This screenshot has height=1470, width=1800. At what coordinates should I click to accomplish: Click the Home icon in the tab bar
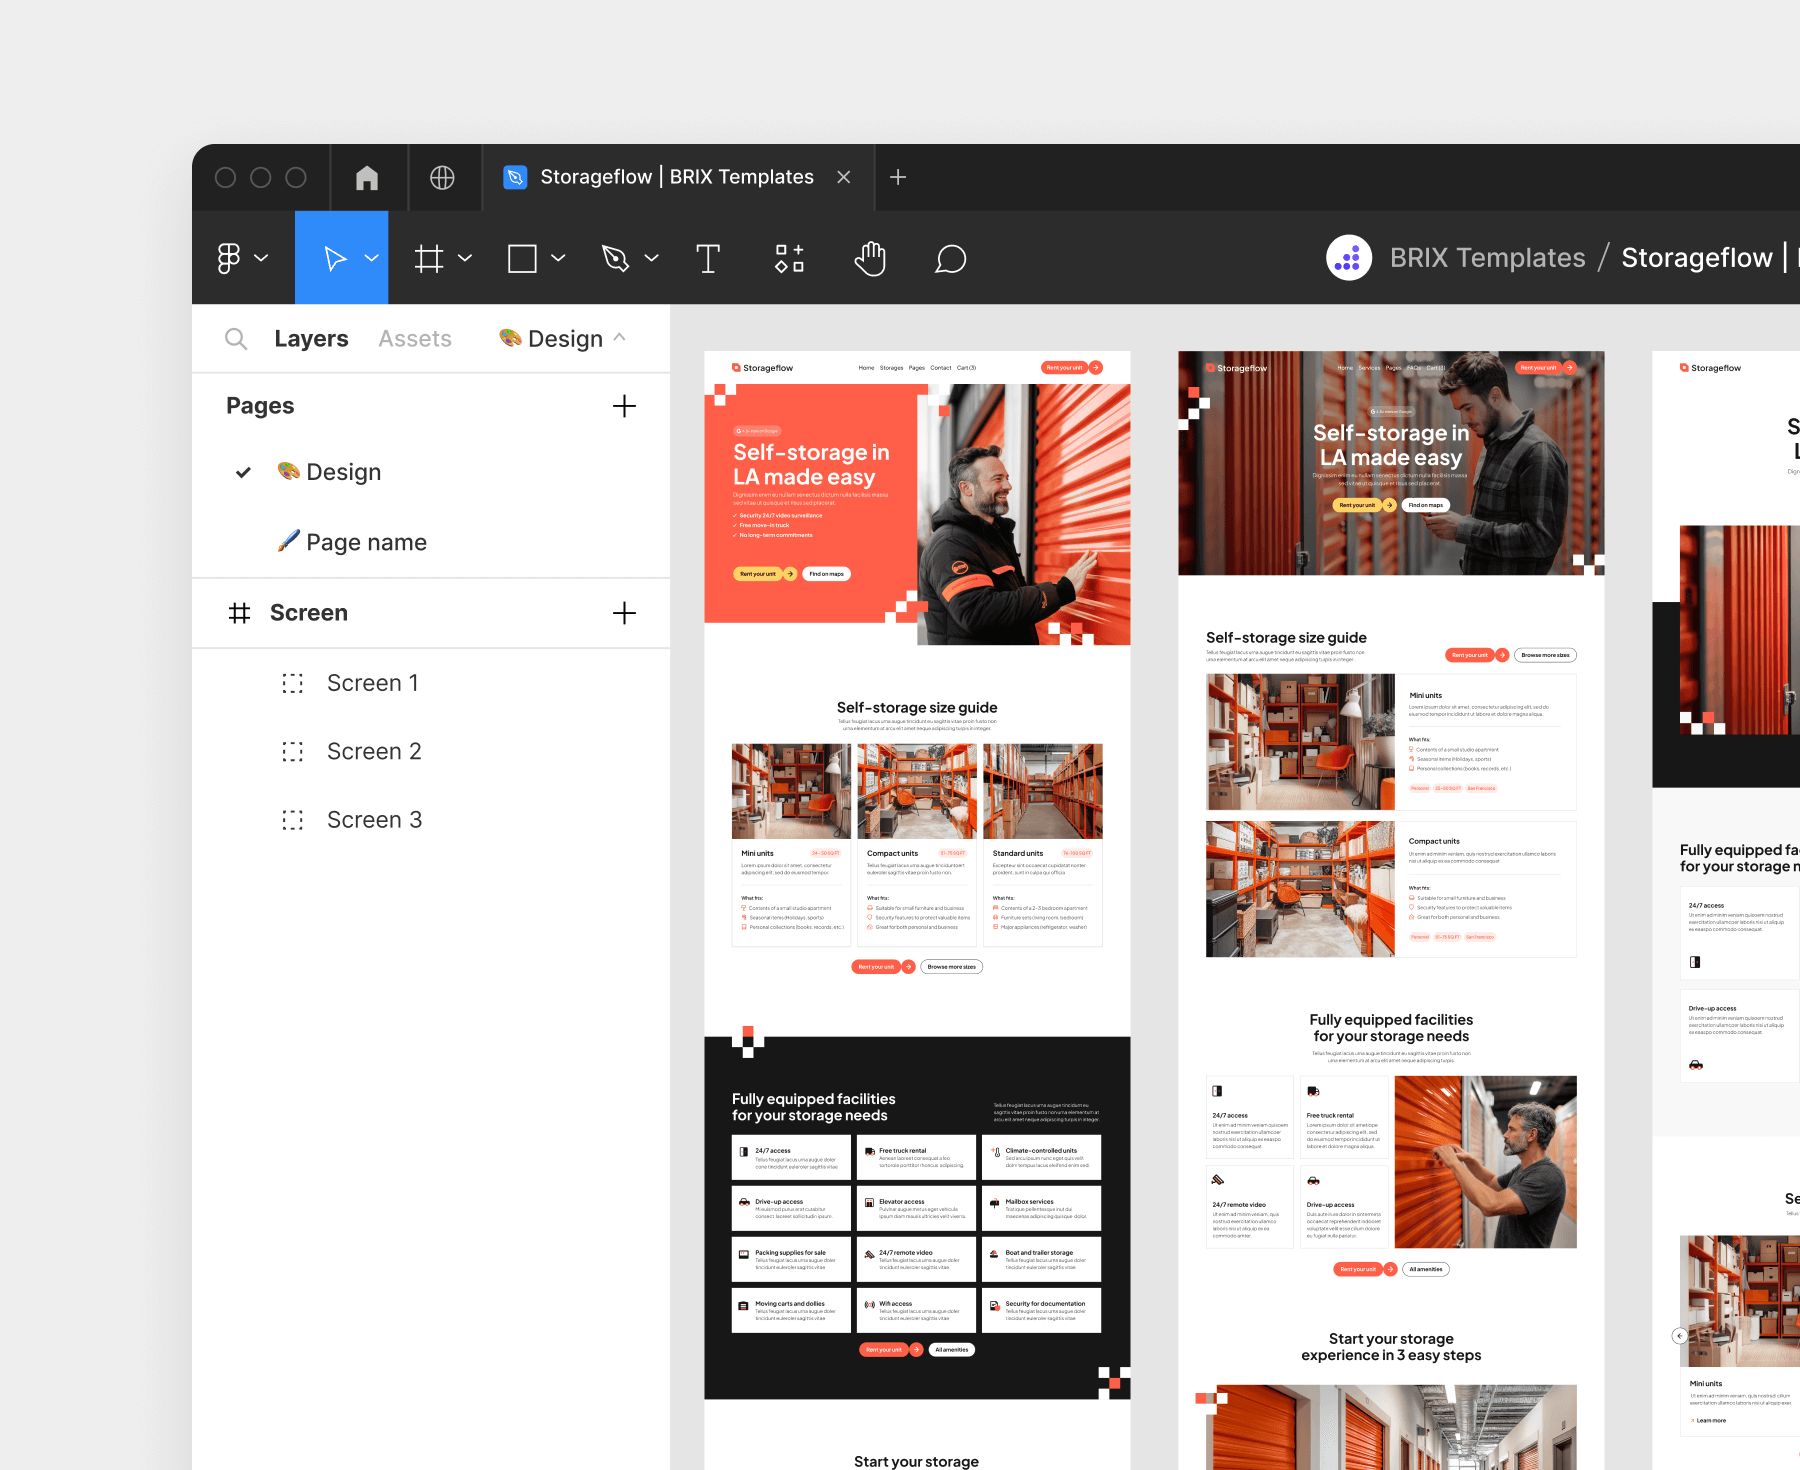click(367, 177)
